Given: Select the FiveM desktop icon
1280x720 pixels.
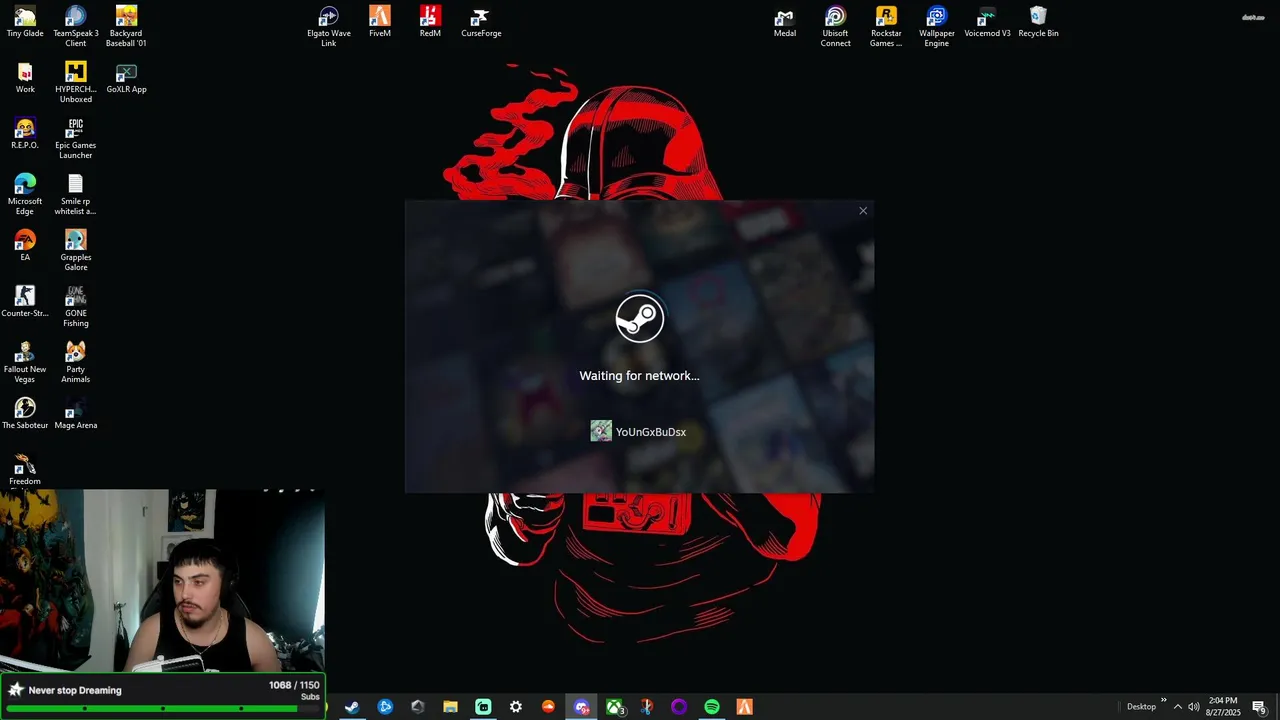Looking at the screenshot, I should (x=380, y=22).
